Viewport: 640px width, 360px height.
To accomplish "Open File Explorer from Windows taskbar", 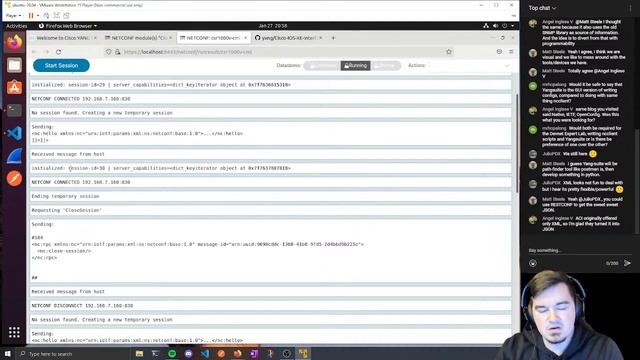I will [x=139, y=353].
